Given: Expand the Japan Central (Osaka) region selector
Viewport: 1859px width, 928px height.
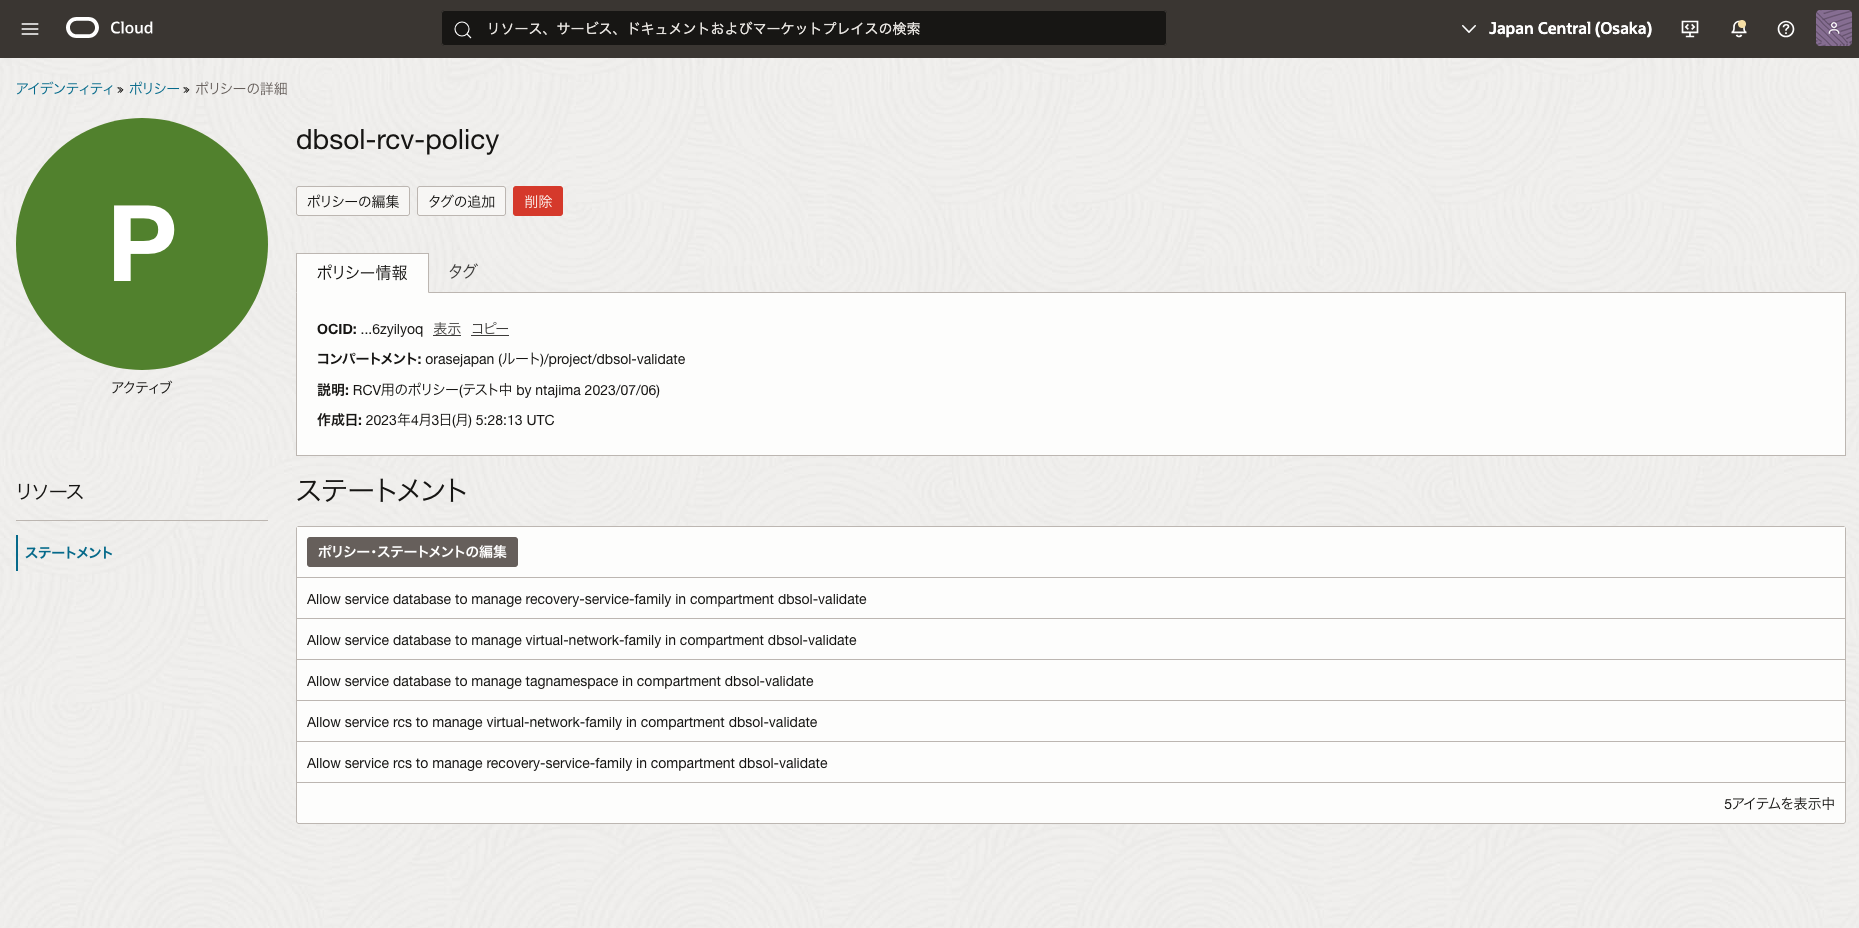Looking at the screenshot, I should pyautogui.click(x=1556, y=29).
